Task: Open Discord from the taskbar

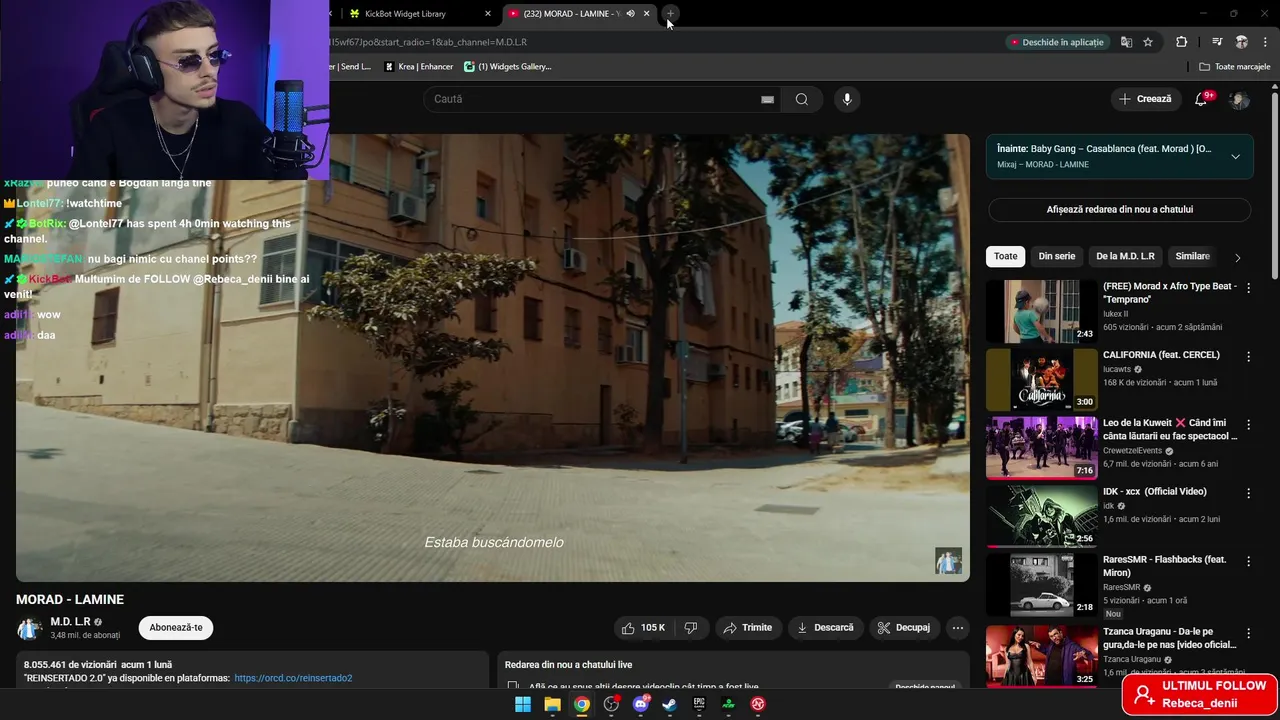Action: pos(641,704)
